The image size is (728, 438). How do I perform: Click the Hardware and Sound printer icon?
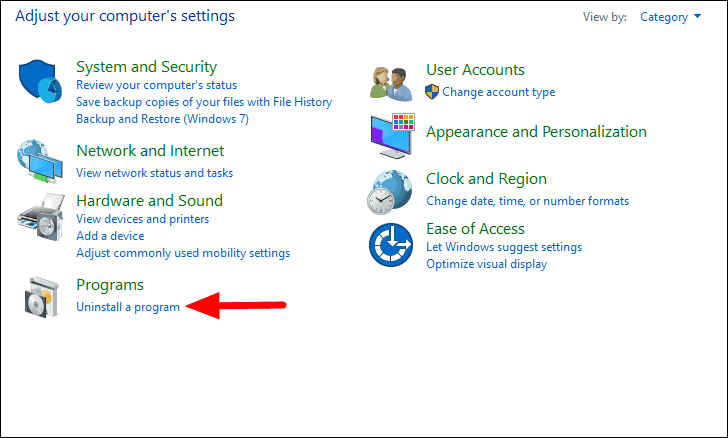(x=41, y=217)
